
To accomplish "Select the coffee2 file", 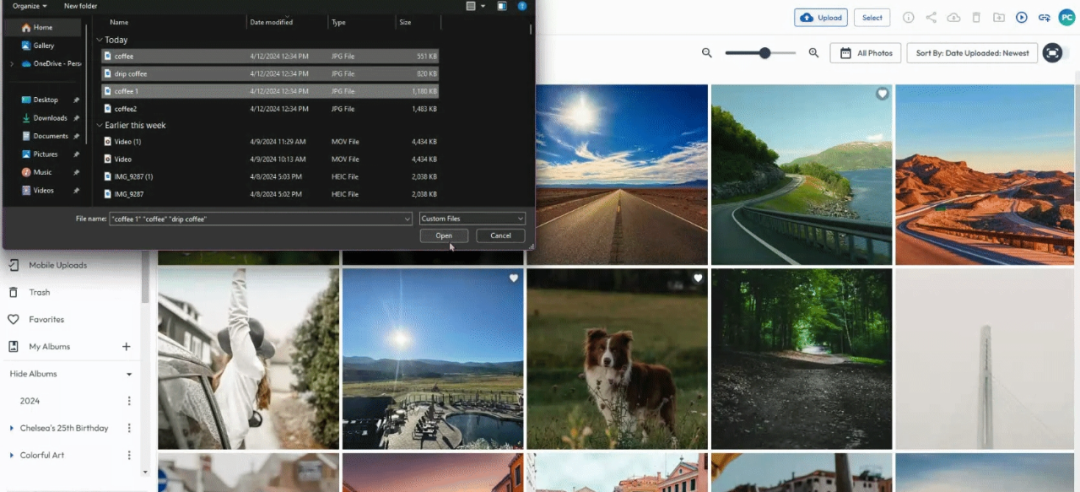I will pyautogui.click(x=270, y=109).
